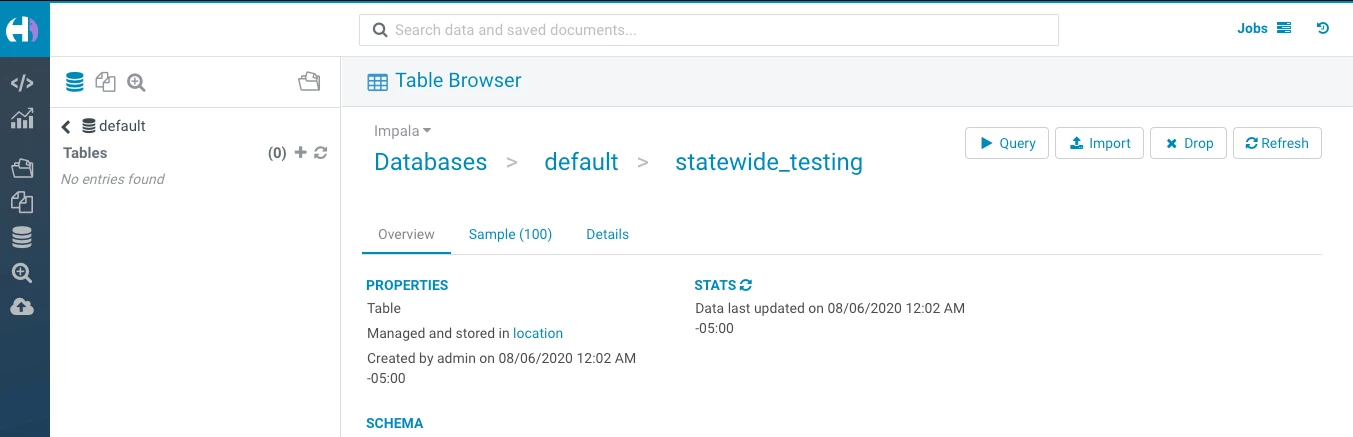The image size is (1353, 437).
Task: Select the search source icon in assist panel
Action: point(137,82)
